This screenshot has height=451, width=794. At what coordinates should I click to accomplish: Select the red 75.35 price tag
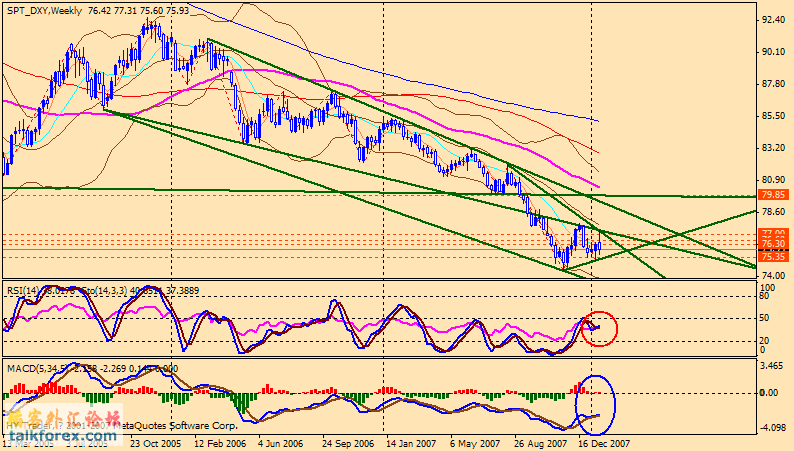click(773, 257)
